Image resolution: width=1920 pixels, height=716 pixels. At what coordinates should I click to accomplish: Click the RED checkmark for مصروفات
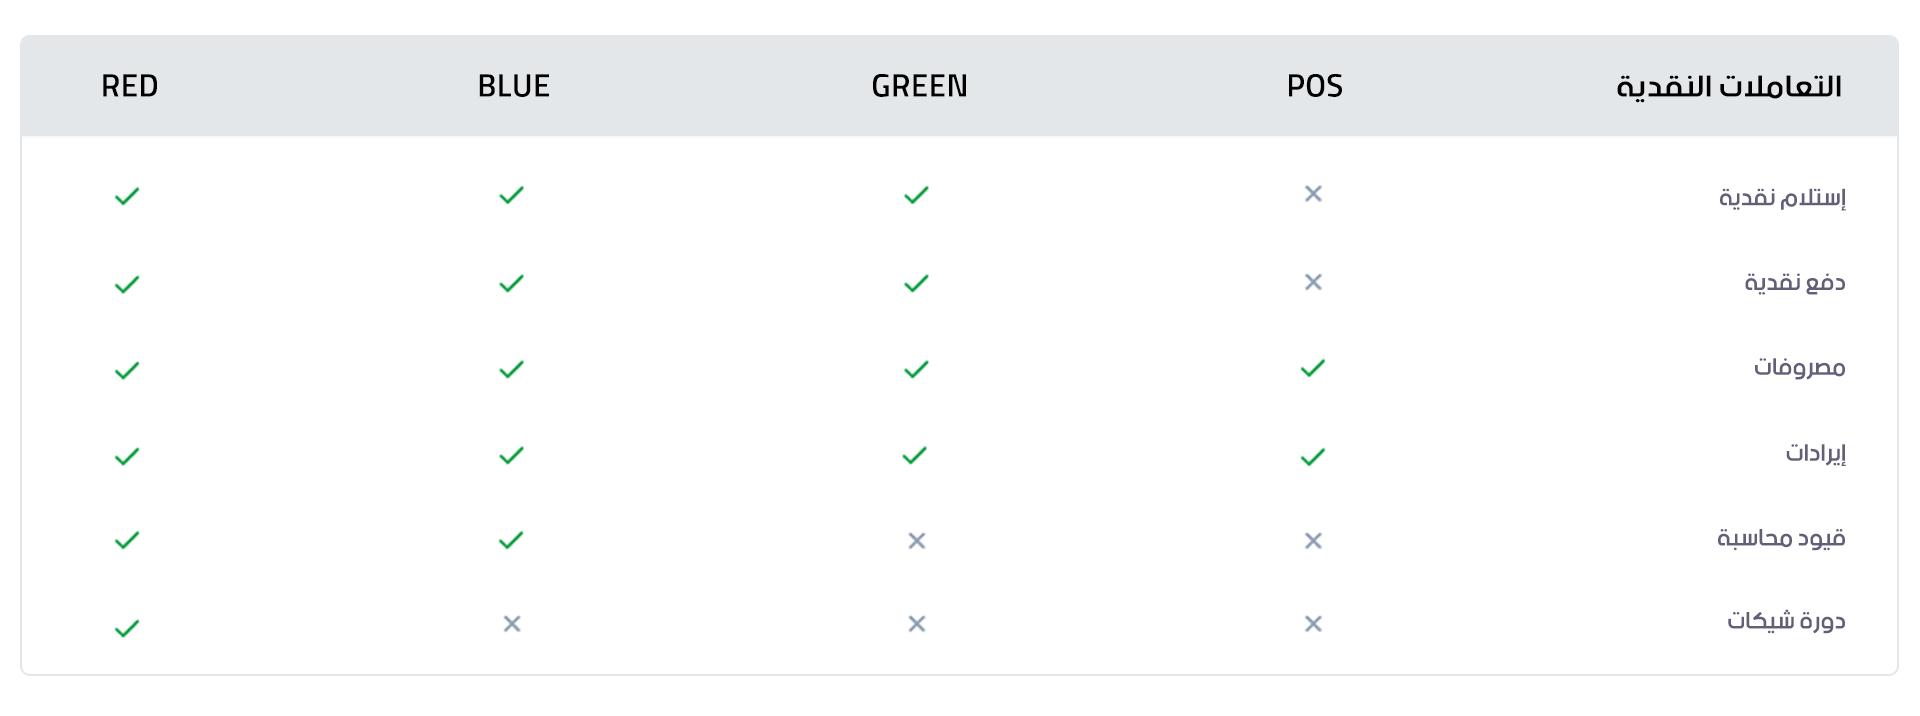pyautogui.click(x=127, y=371)
